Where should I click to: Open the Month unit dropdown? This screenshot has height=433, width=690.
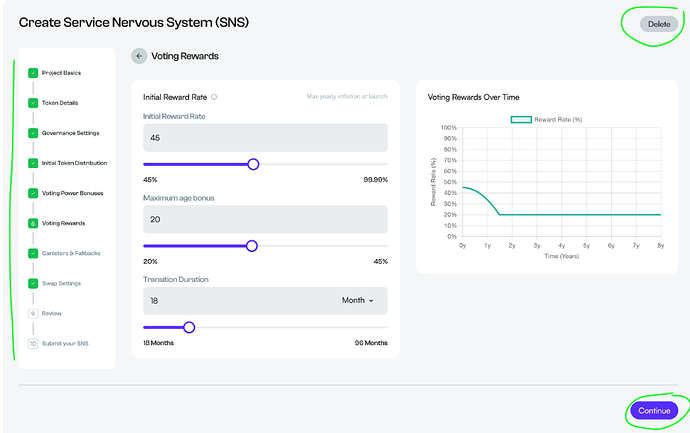357,300
